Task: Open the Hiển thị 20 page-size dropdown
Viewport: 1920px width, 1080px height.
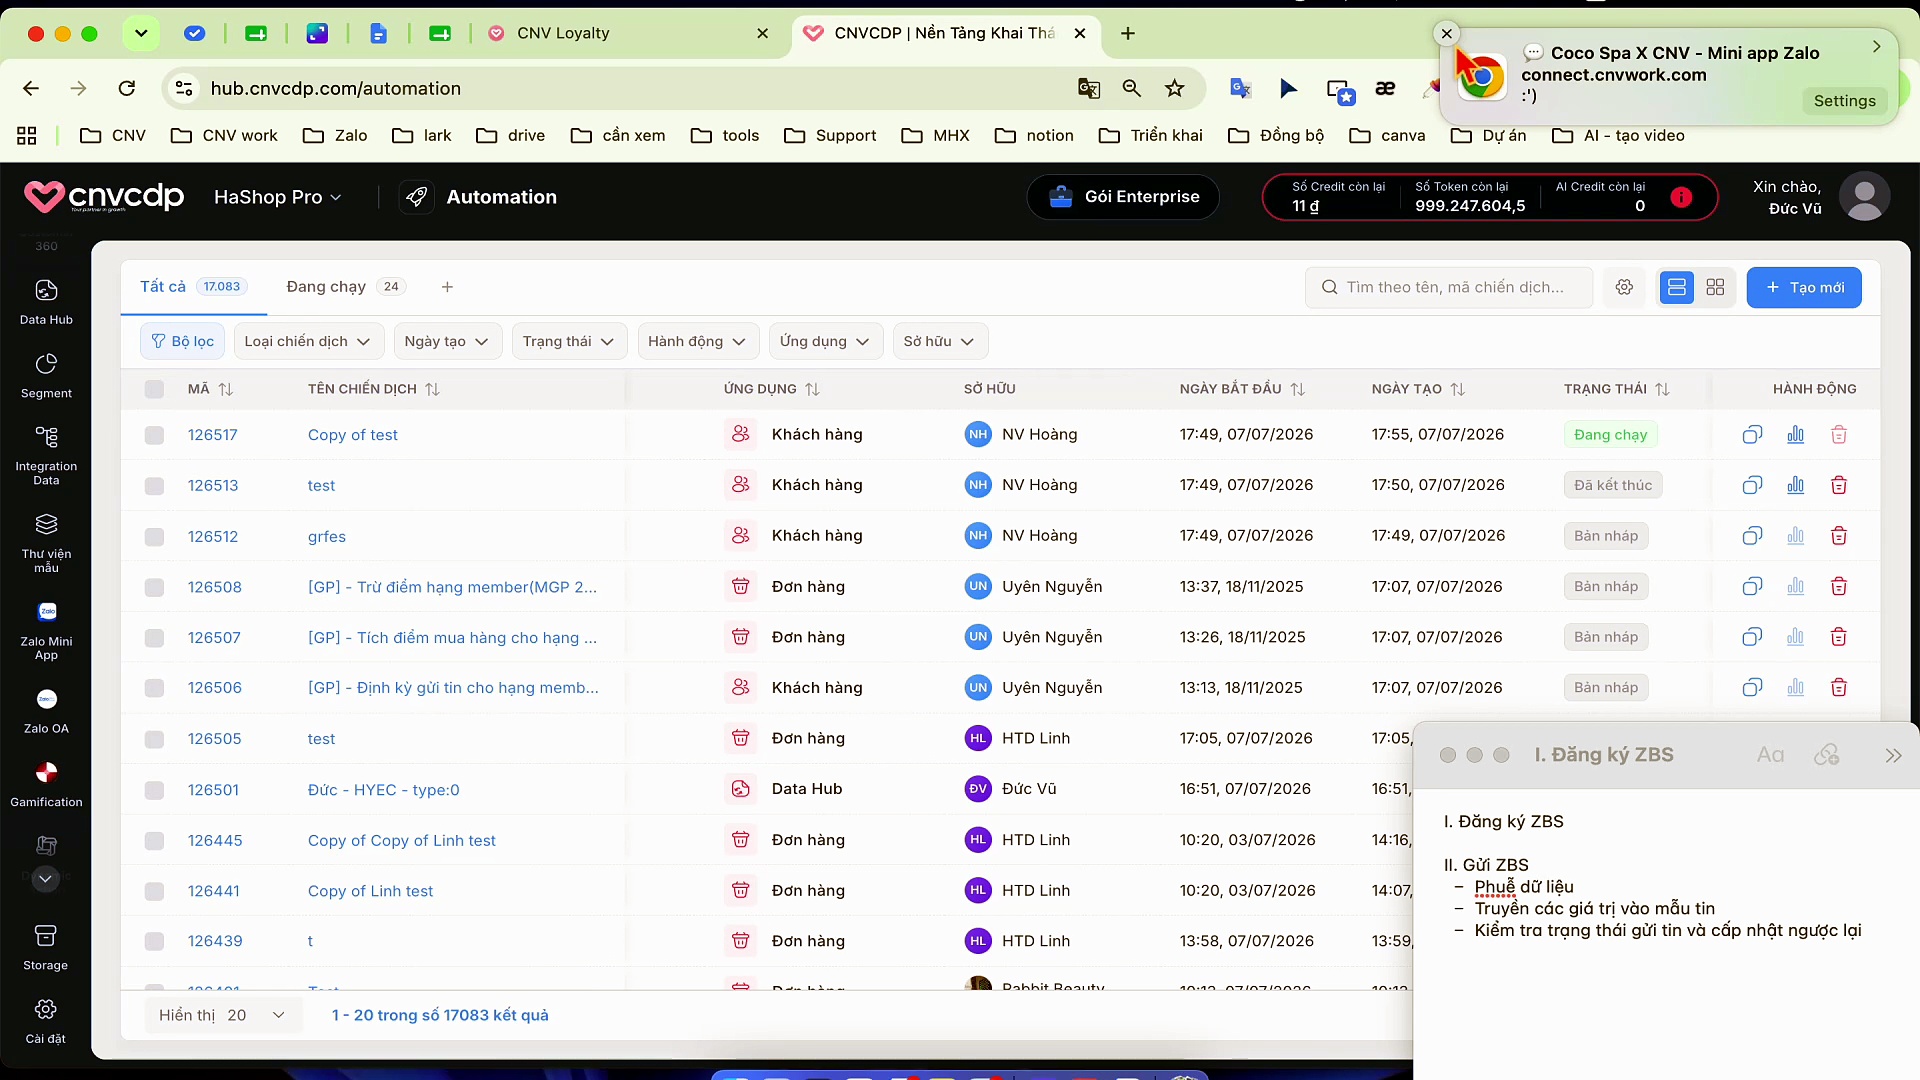Action: [x=222, y=1015]
